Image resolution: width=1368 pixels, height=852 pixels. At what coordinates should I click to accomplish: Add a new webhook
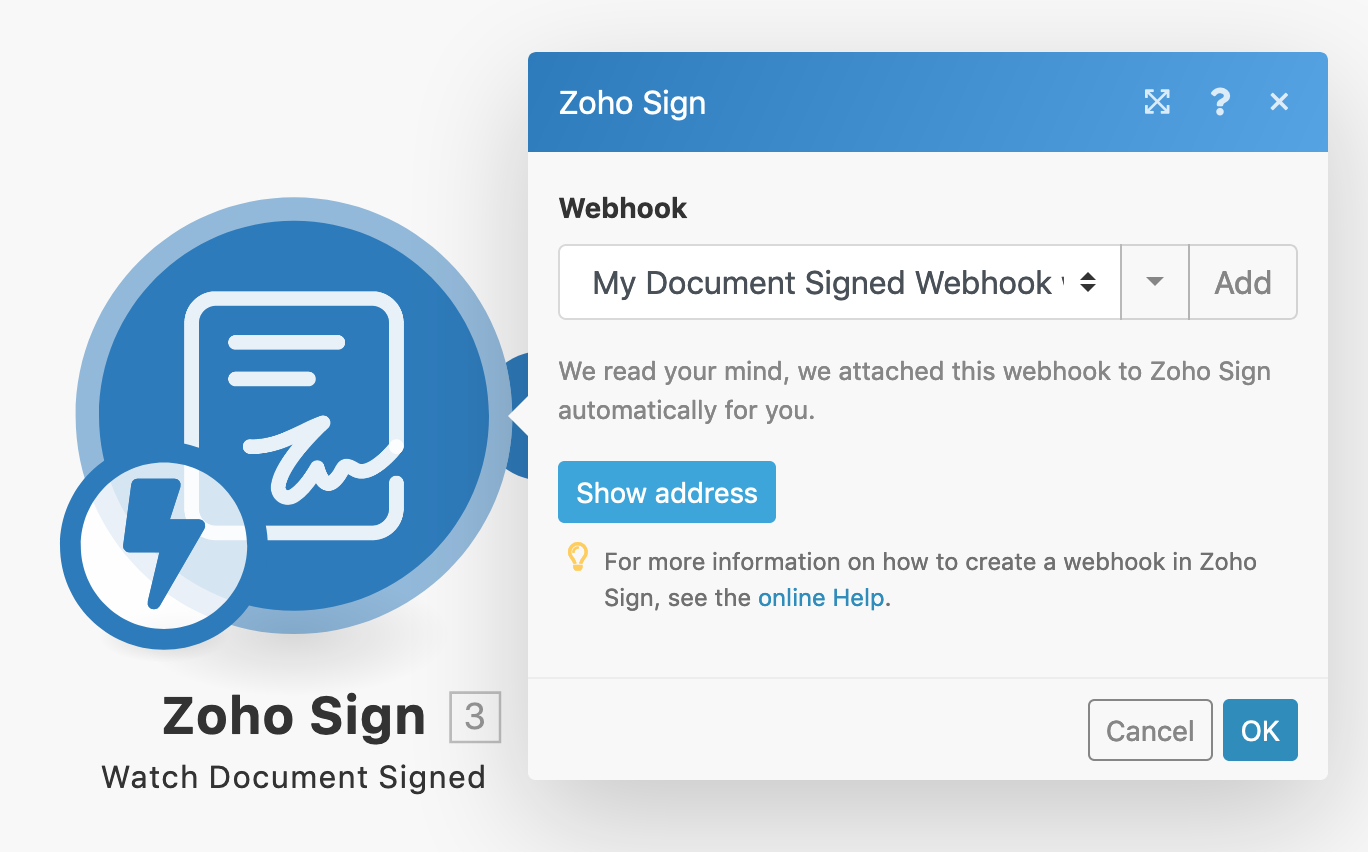pos(1243,282)
